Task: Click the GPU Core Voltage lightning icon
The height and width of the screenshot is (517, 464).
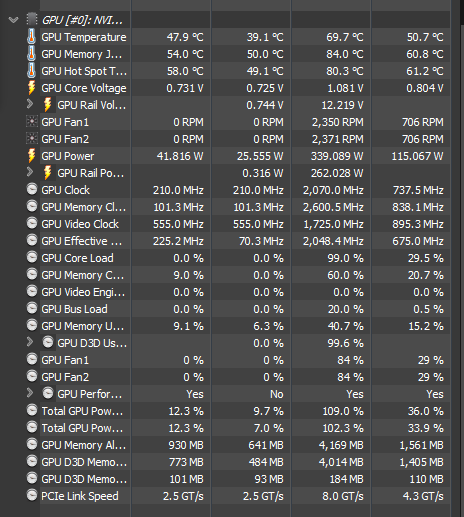Action: [x=31, y=88]
